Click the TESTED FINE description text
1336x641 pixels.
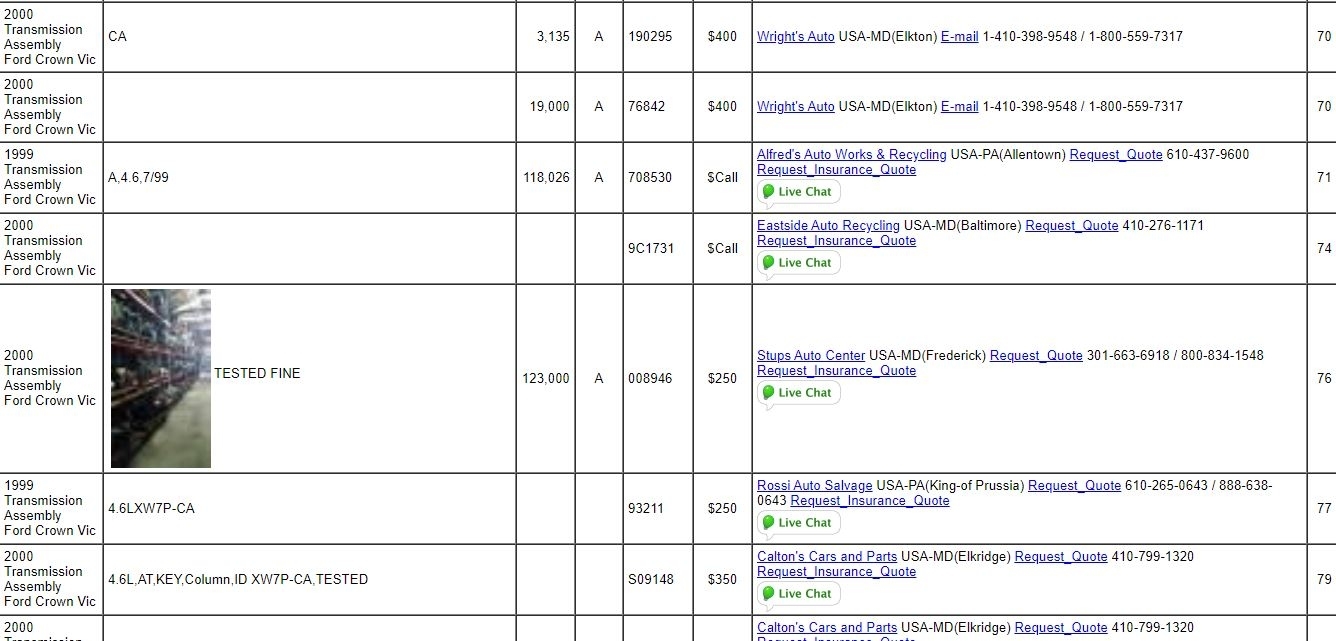coord(257,373)
